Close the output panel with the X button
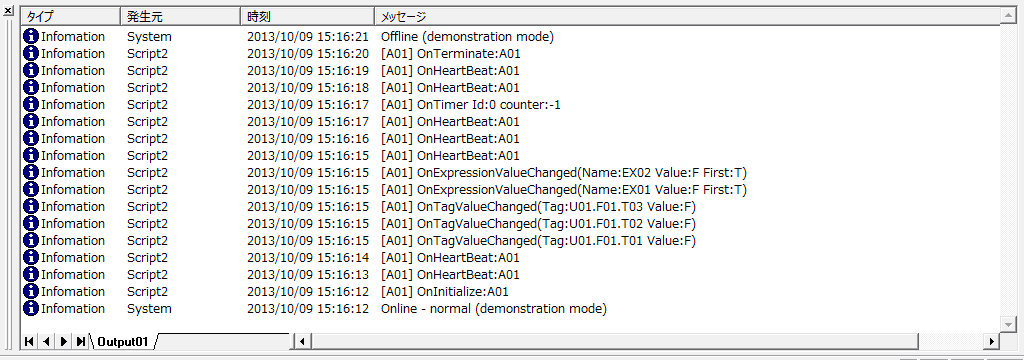The image size is (1024, 360). 8,11
